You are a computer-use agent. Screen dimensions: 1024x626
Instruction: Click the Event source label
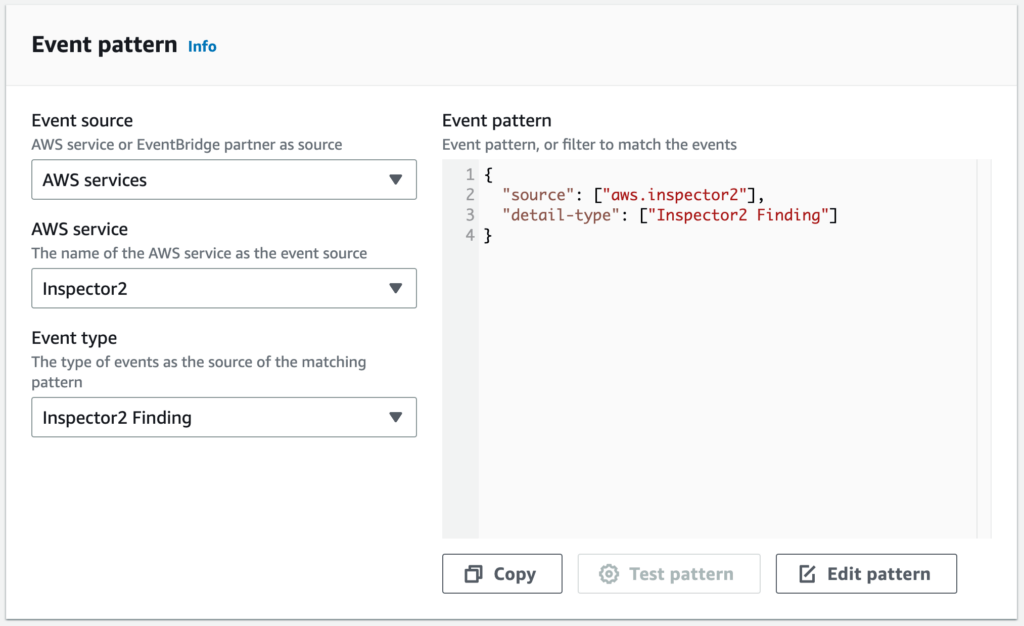point(82,120)
